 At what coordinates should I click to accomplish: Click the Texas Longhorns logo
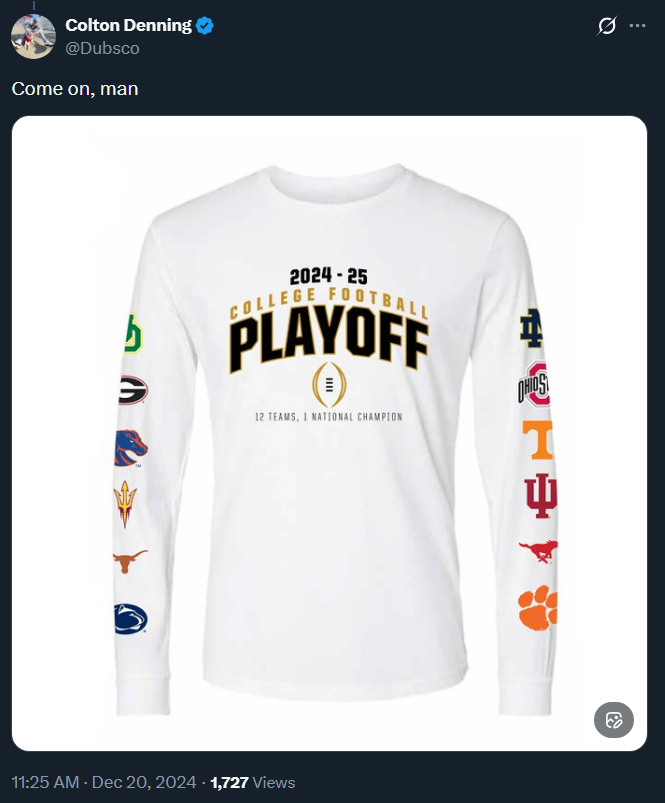coord(130,561)
